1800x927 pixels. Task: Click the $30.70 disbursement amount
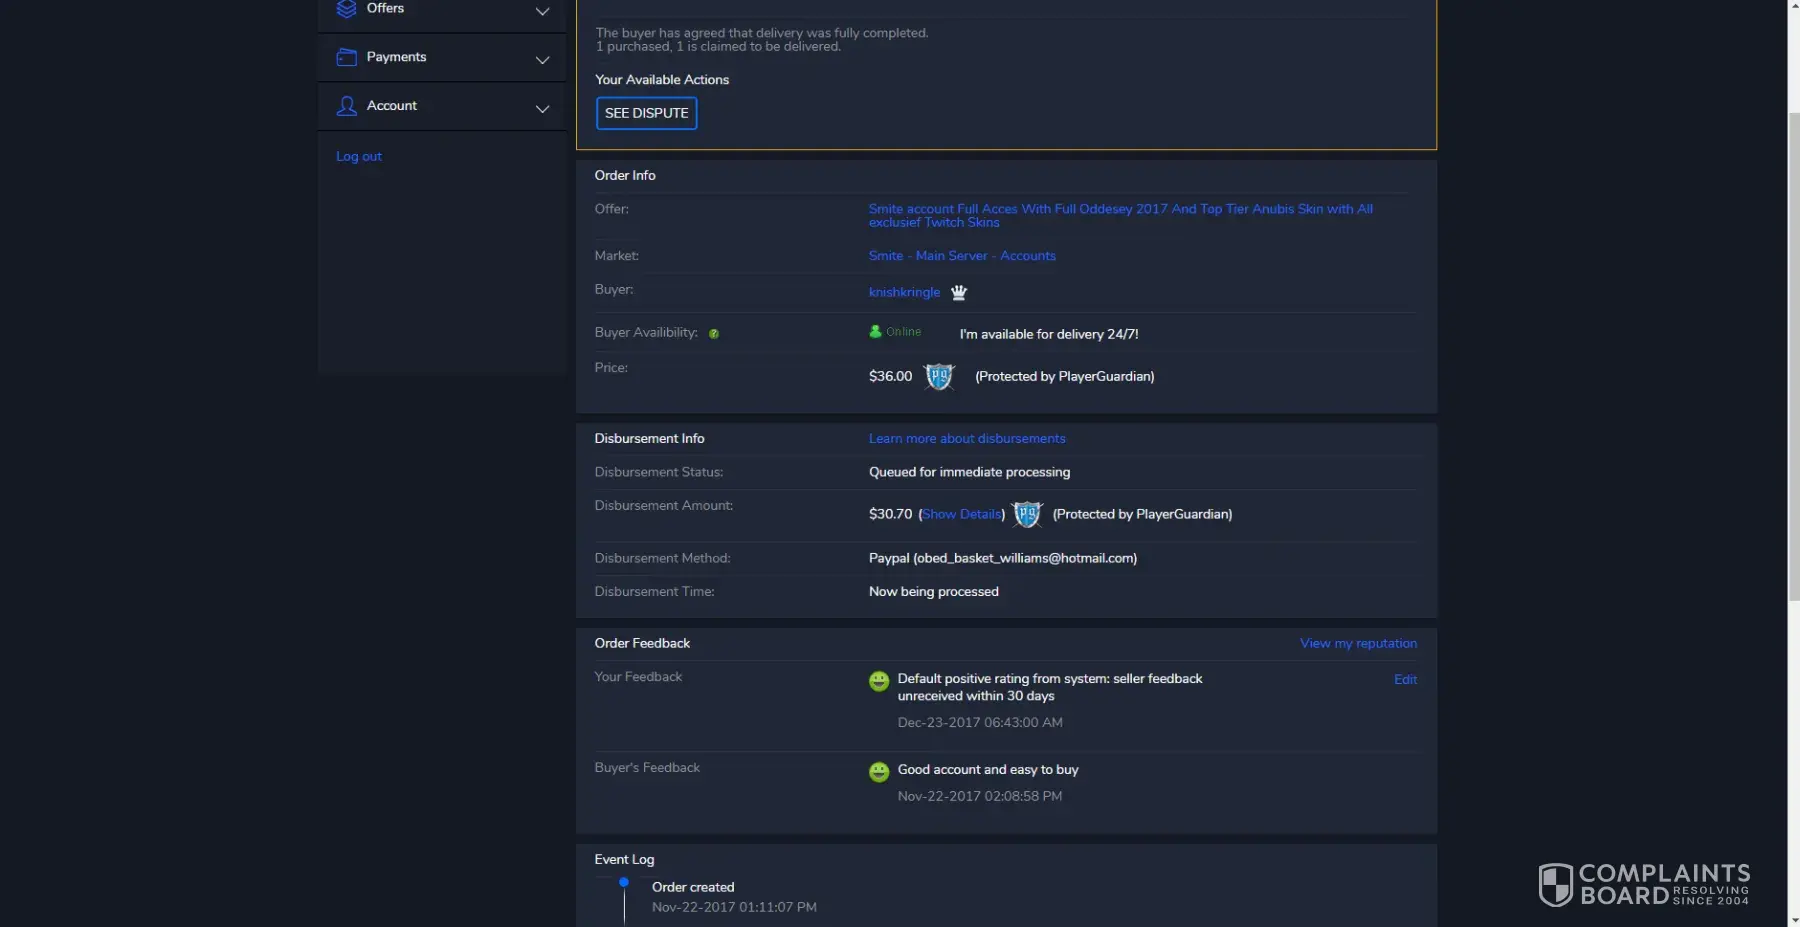point(891,514)
